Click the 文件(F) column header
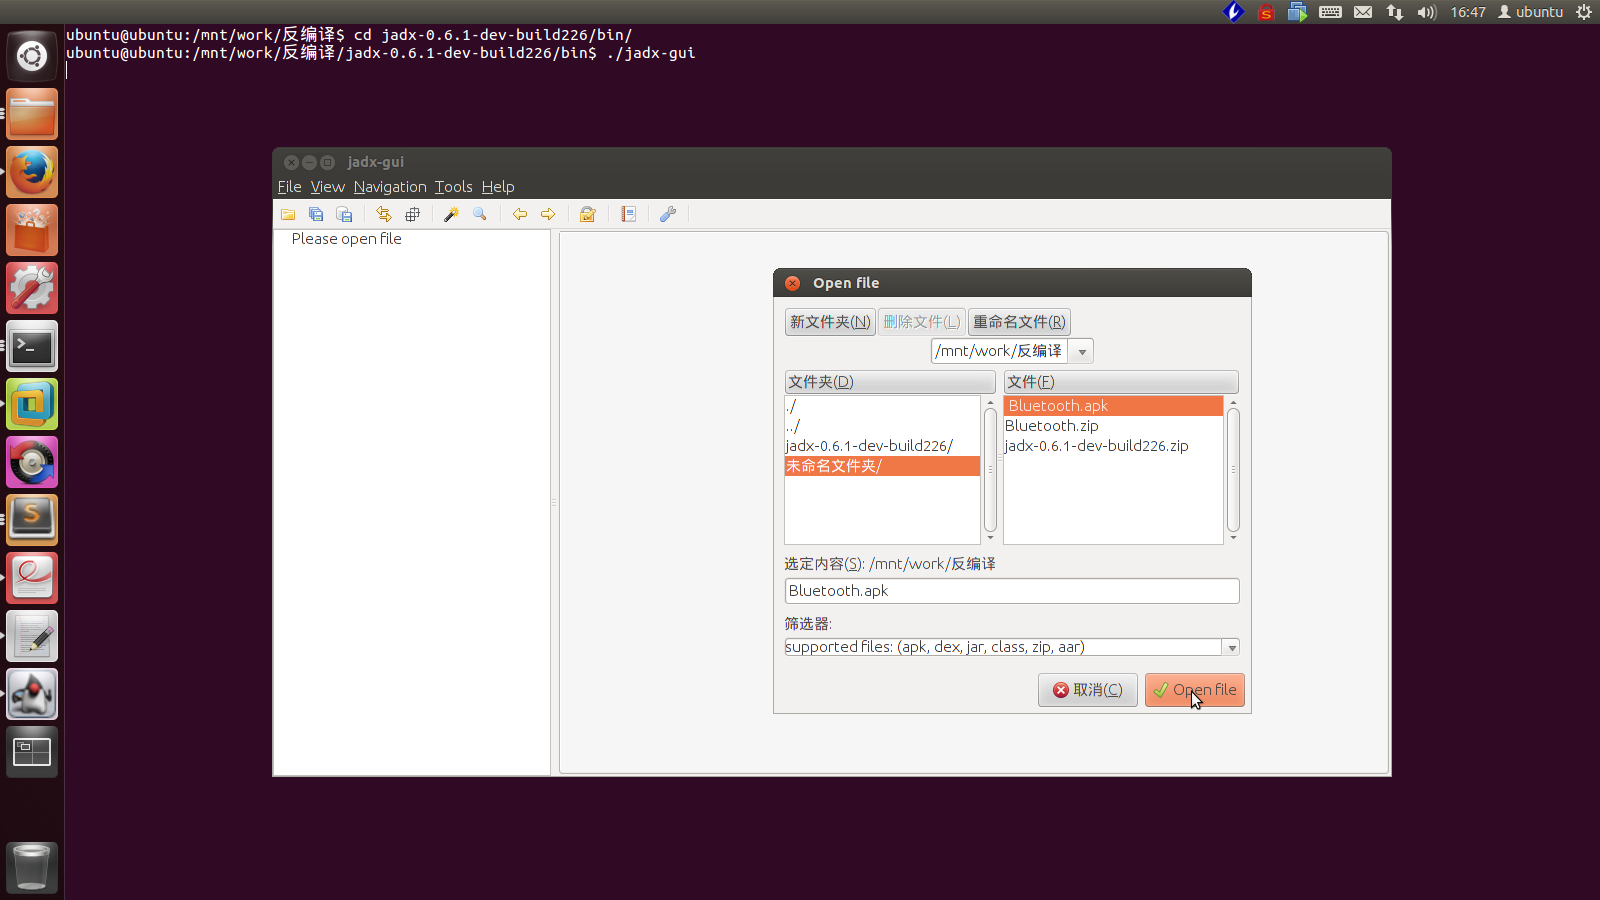Screen dimensions: 1600x900 point(1121,382)
